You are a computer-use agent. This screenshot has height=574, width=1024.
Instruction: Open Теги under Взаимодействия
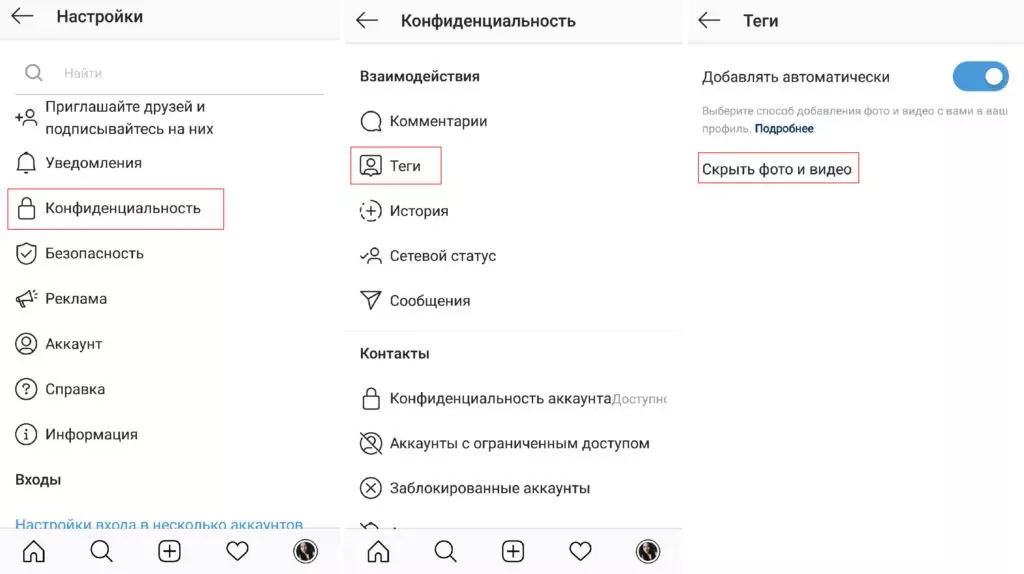(x=396, y=166)
